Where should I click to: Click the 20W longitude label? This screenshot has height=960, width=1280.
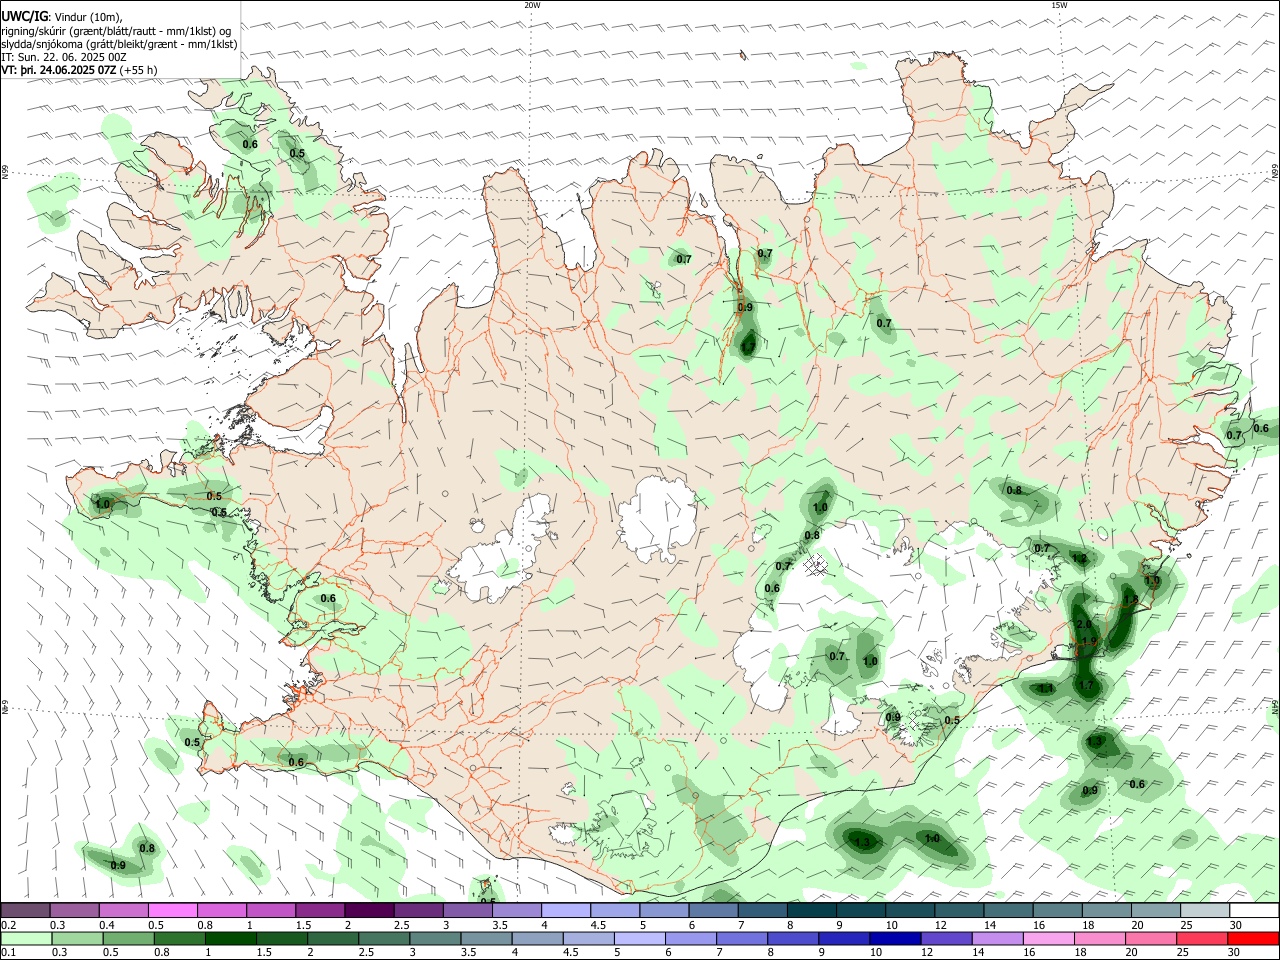(x=532, y=5)
